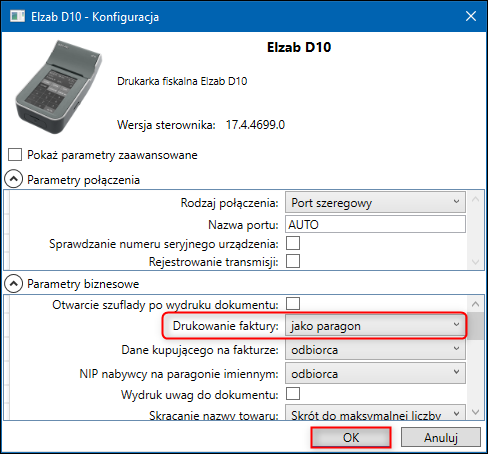
Task: Close the Elzab D10 configuration dialog
Action: click(471, 16)
